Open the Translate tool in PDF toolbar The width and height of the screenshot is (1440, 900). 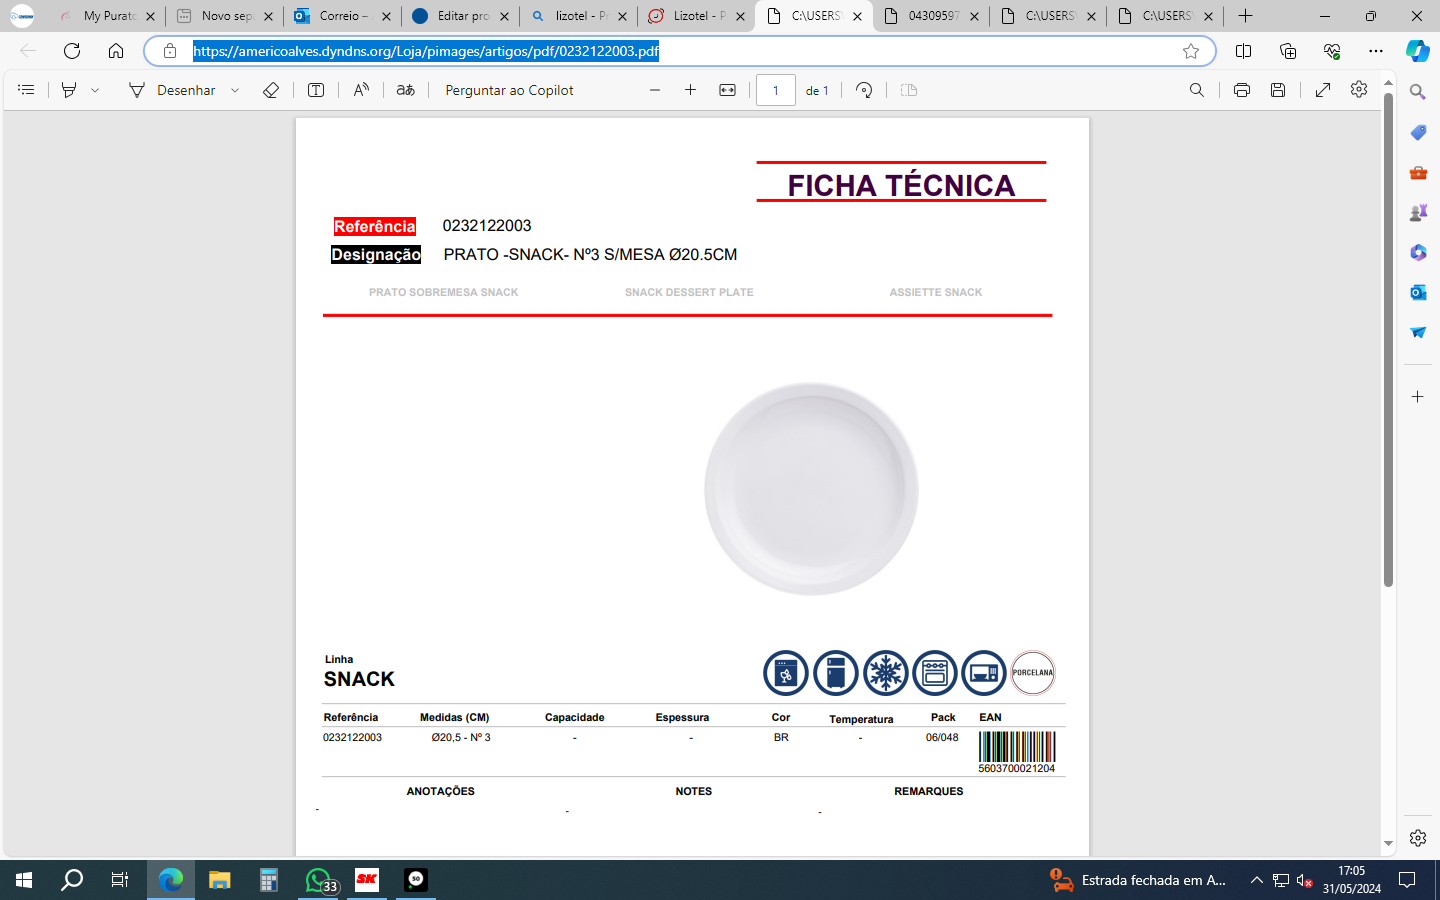[405, 90]
